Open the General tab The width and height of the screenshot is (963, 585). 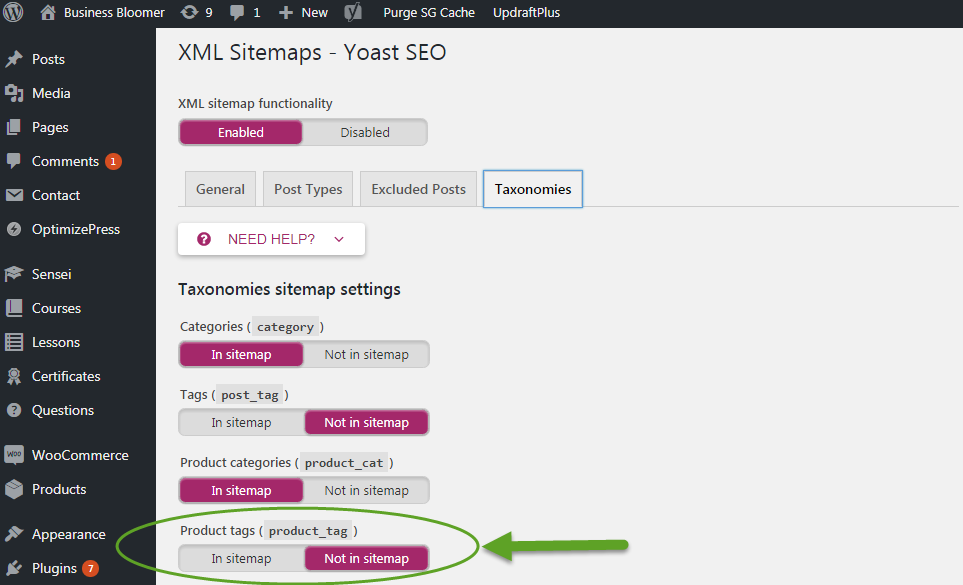tap(220, 189)
